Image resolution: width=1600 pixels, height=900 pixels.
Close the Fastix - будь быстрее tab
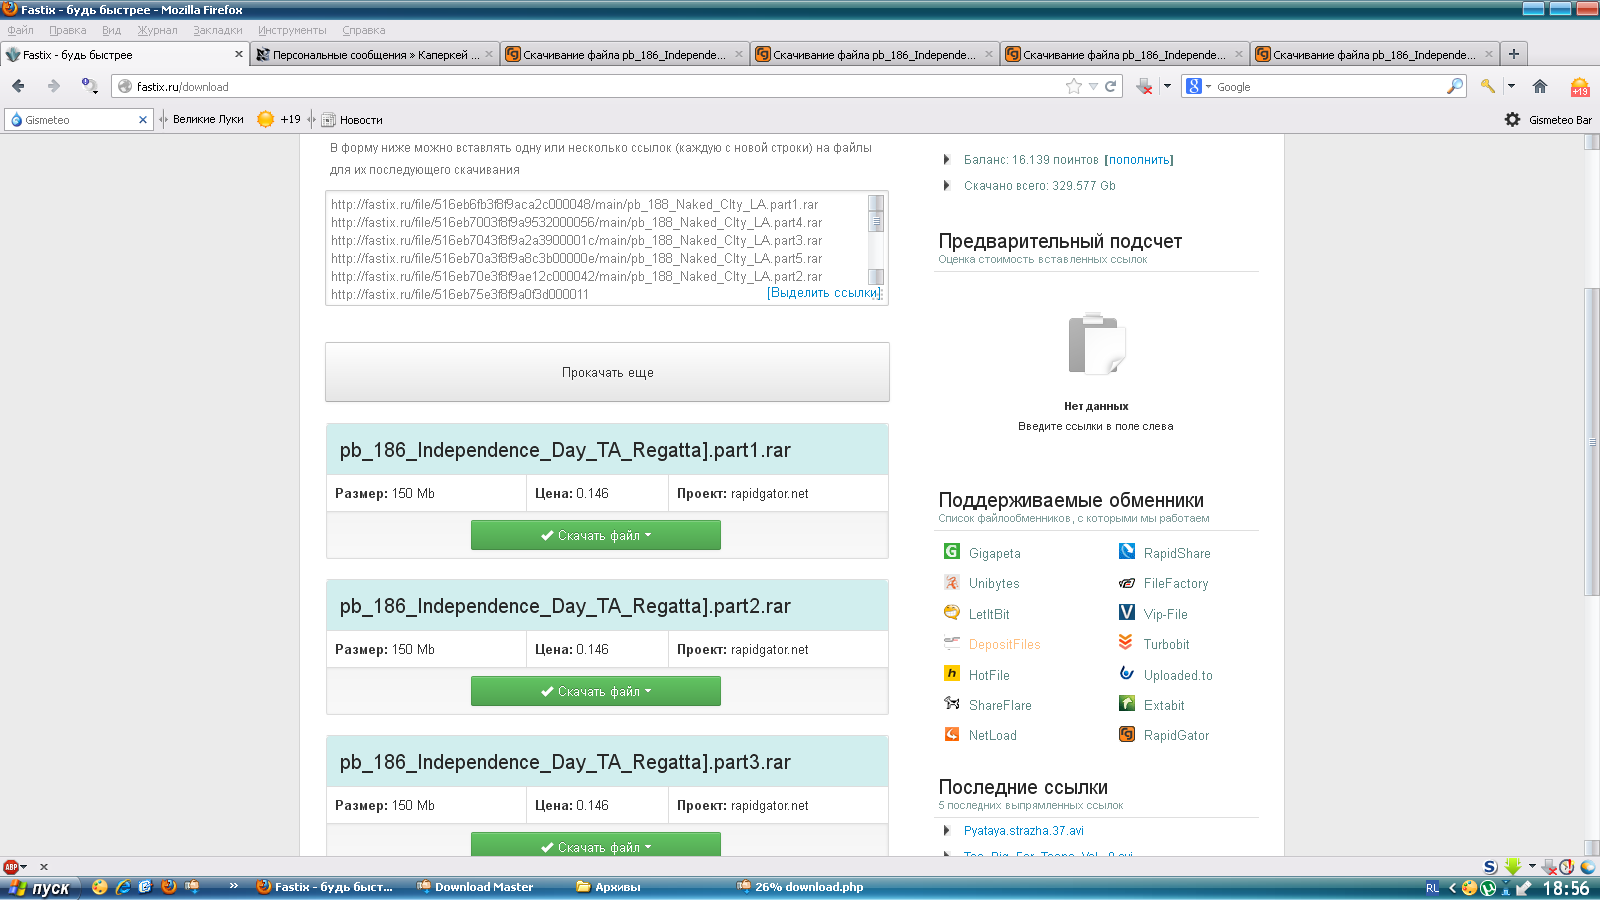(238, 54)
